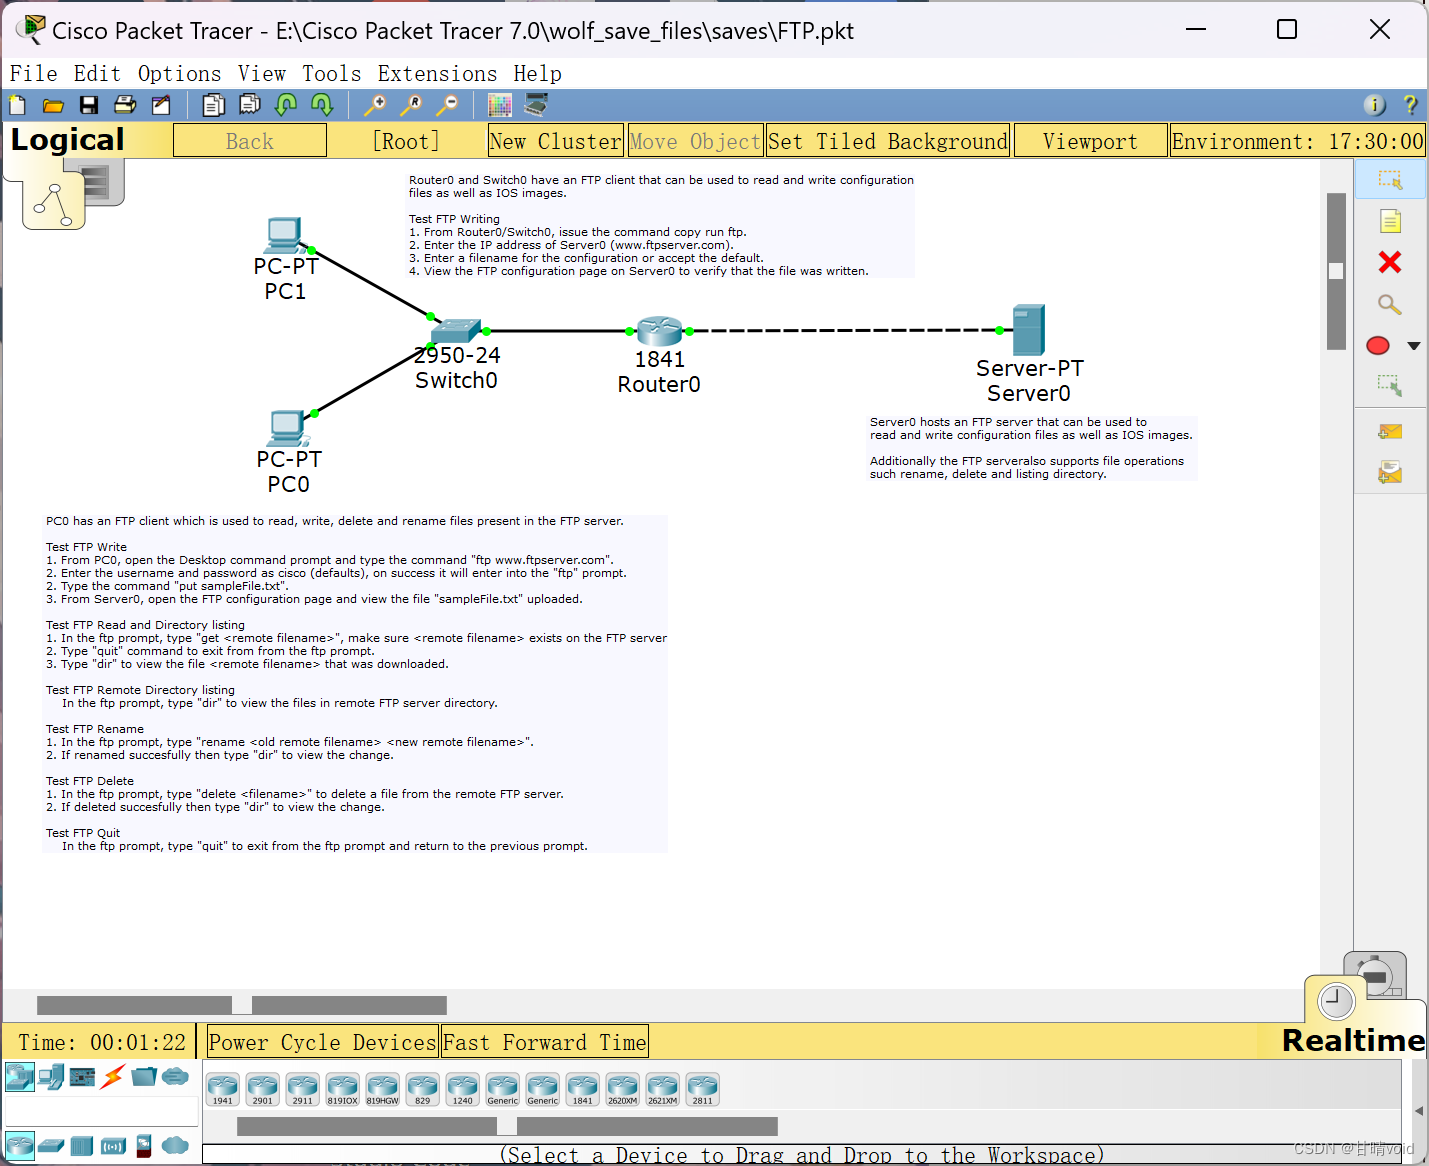Select the Hubs subcategory icon
Image resolution: width=1429 pixels, height=1166 pixels.
(82, 1145)
